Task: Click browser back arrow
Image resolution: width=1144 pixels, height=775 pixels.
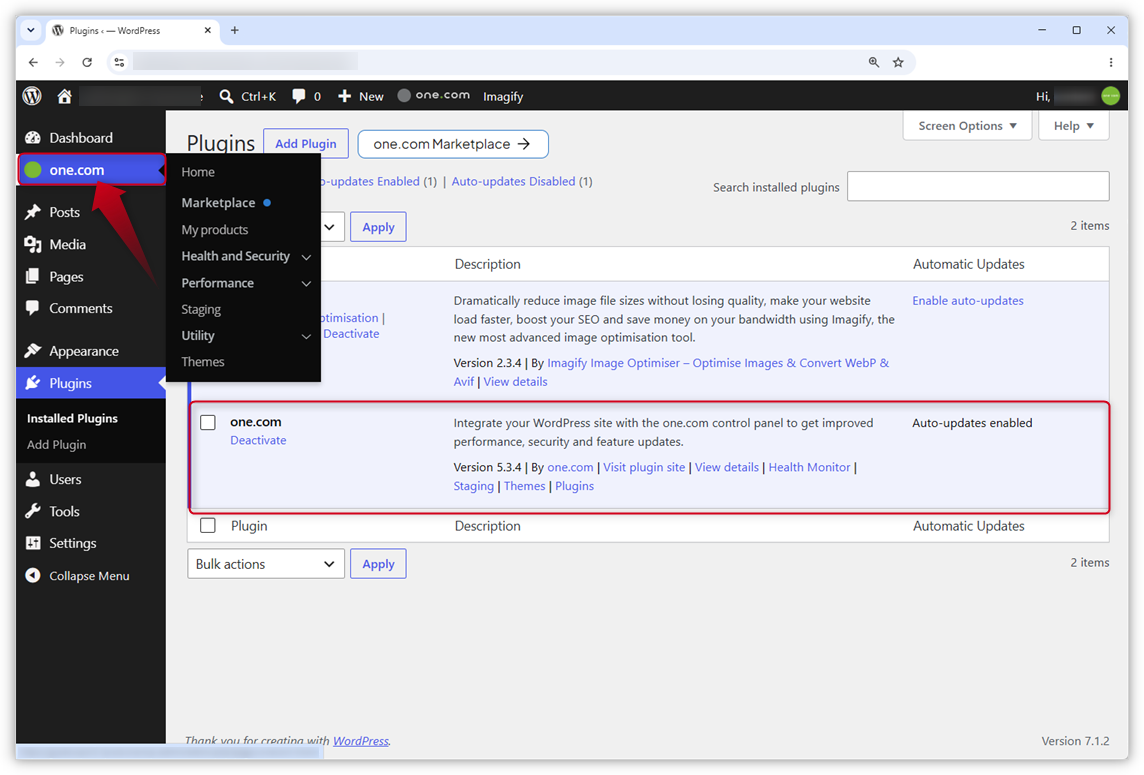Action: (x=34, y=63)
